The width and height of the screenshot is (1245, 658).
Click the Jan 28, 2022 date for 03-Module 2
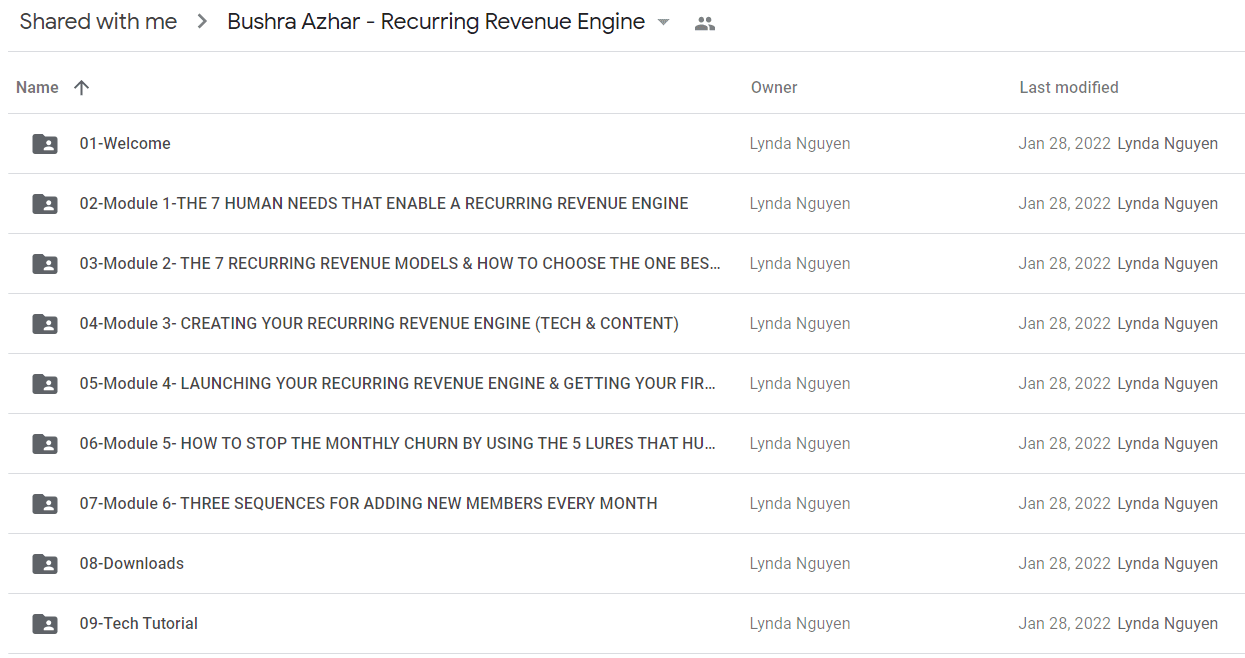tap(1065, 264)
